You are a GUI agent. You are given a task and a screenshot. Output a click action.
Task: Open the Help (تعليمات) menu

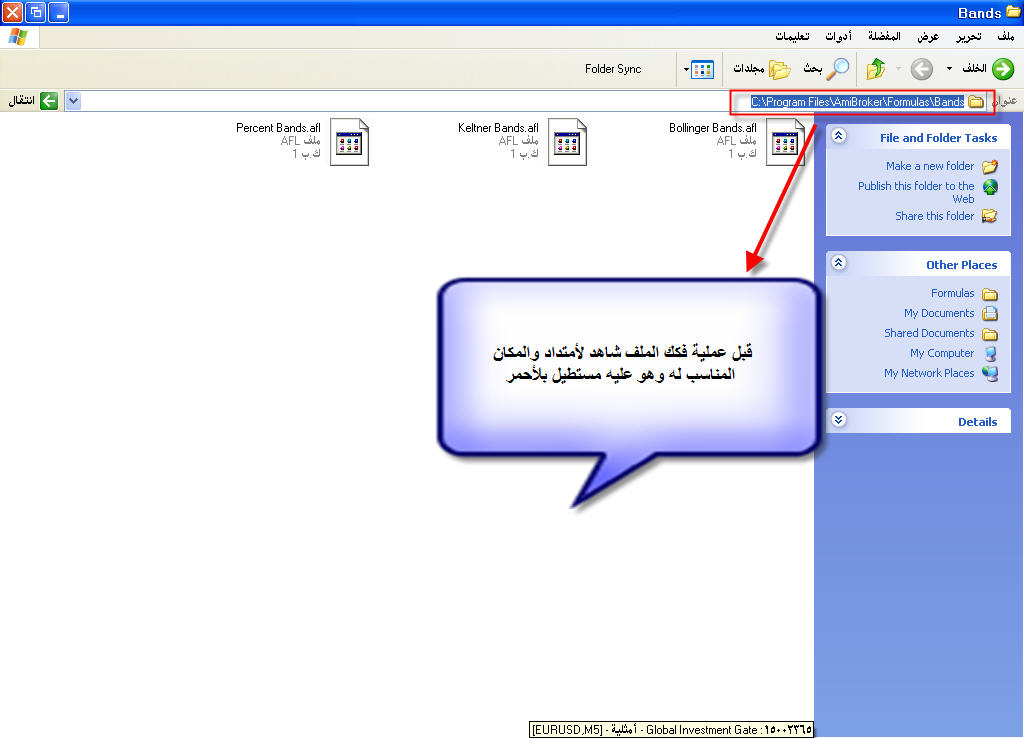coord(792,36)
